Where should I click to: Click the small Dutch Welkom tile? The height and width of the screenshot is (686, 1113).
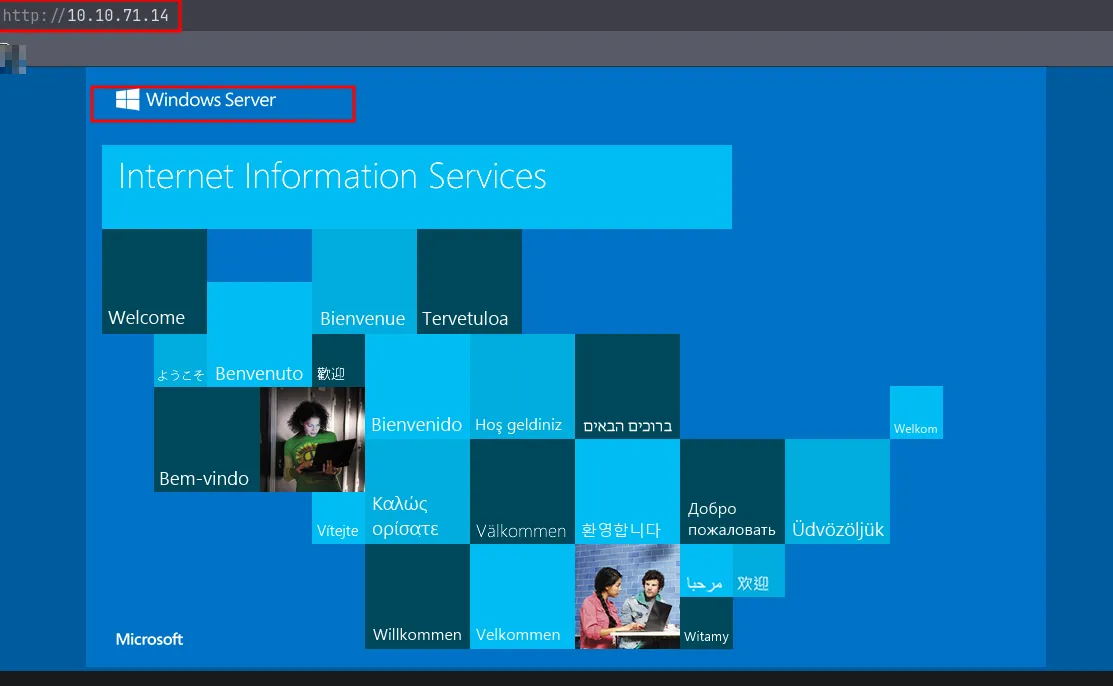coord(916,412)
